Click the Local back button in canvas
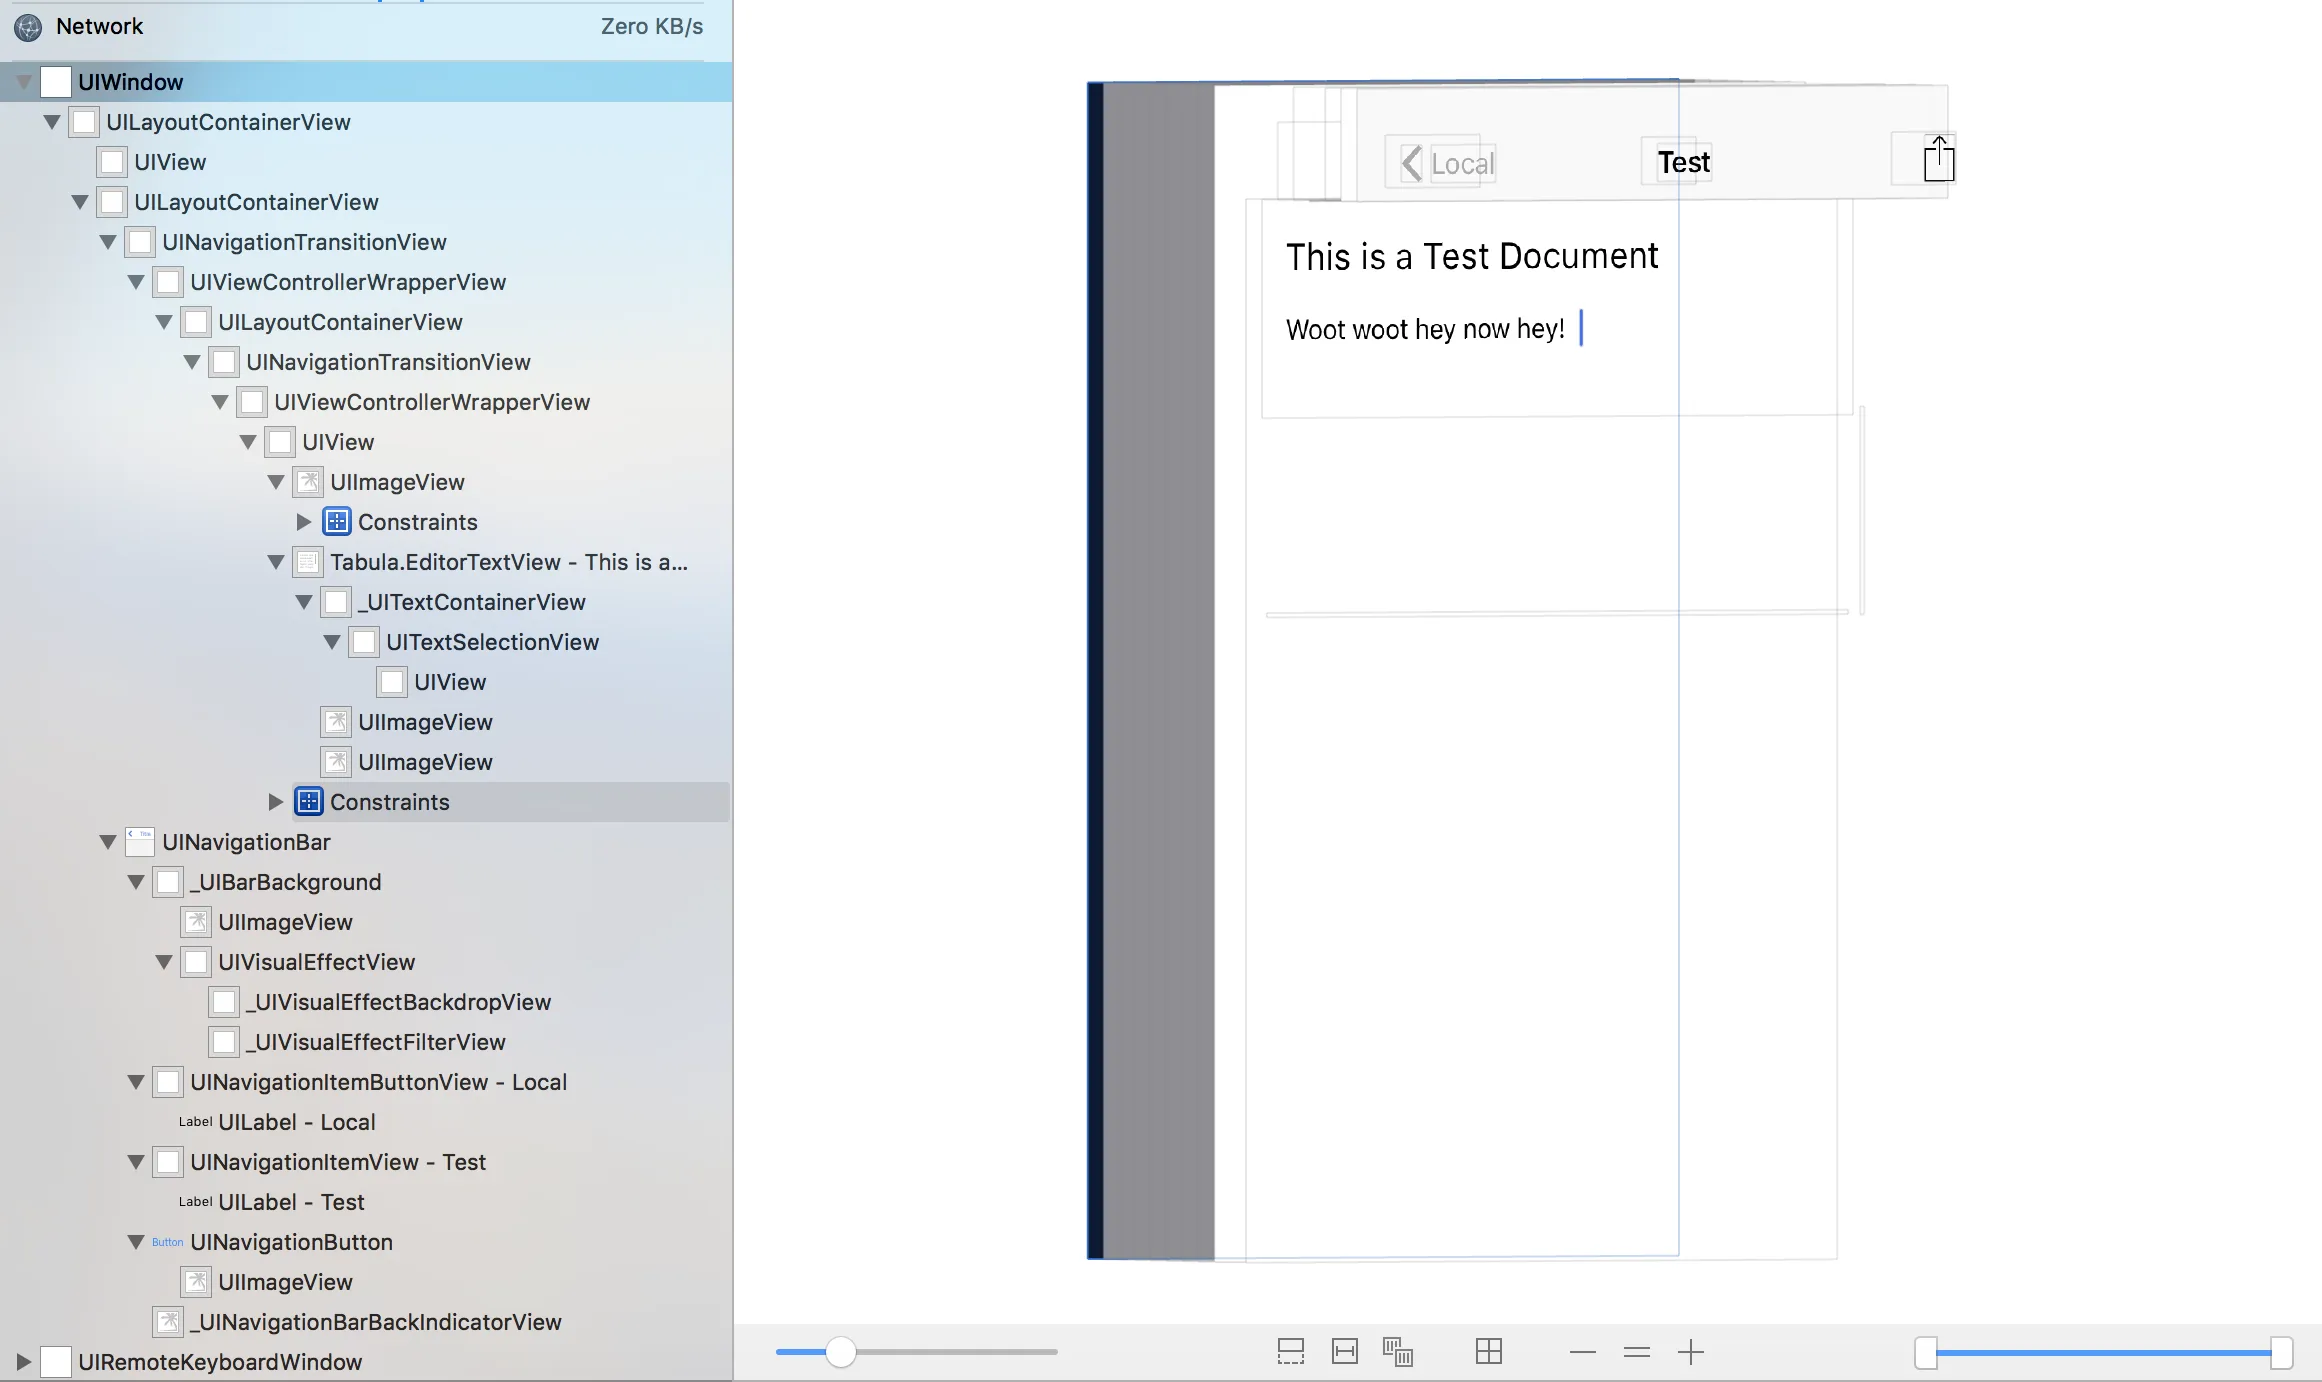This screenshot has height=1382, width=2322. click(x=1448, y=163)
